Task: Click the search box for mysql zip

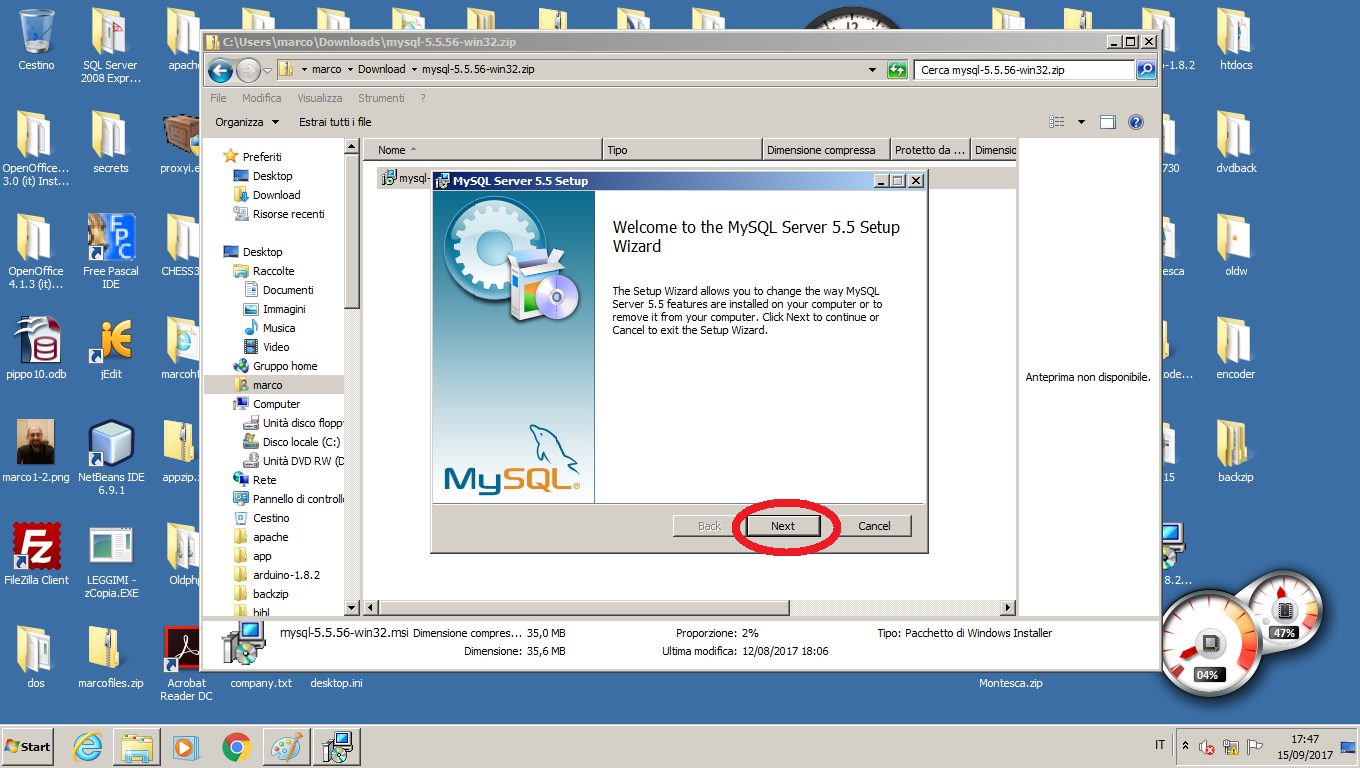Action: pos(1023,70)
